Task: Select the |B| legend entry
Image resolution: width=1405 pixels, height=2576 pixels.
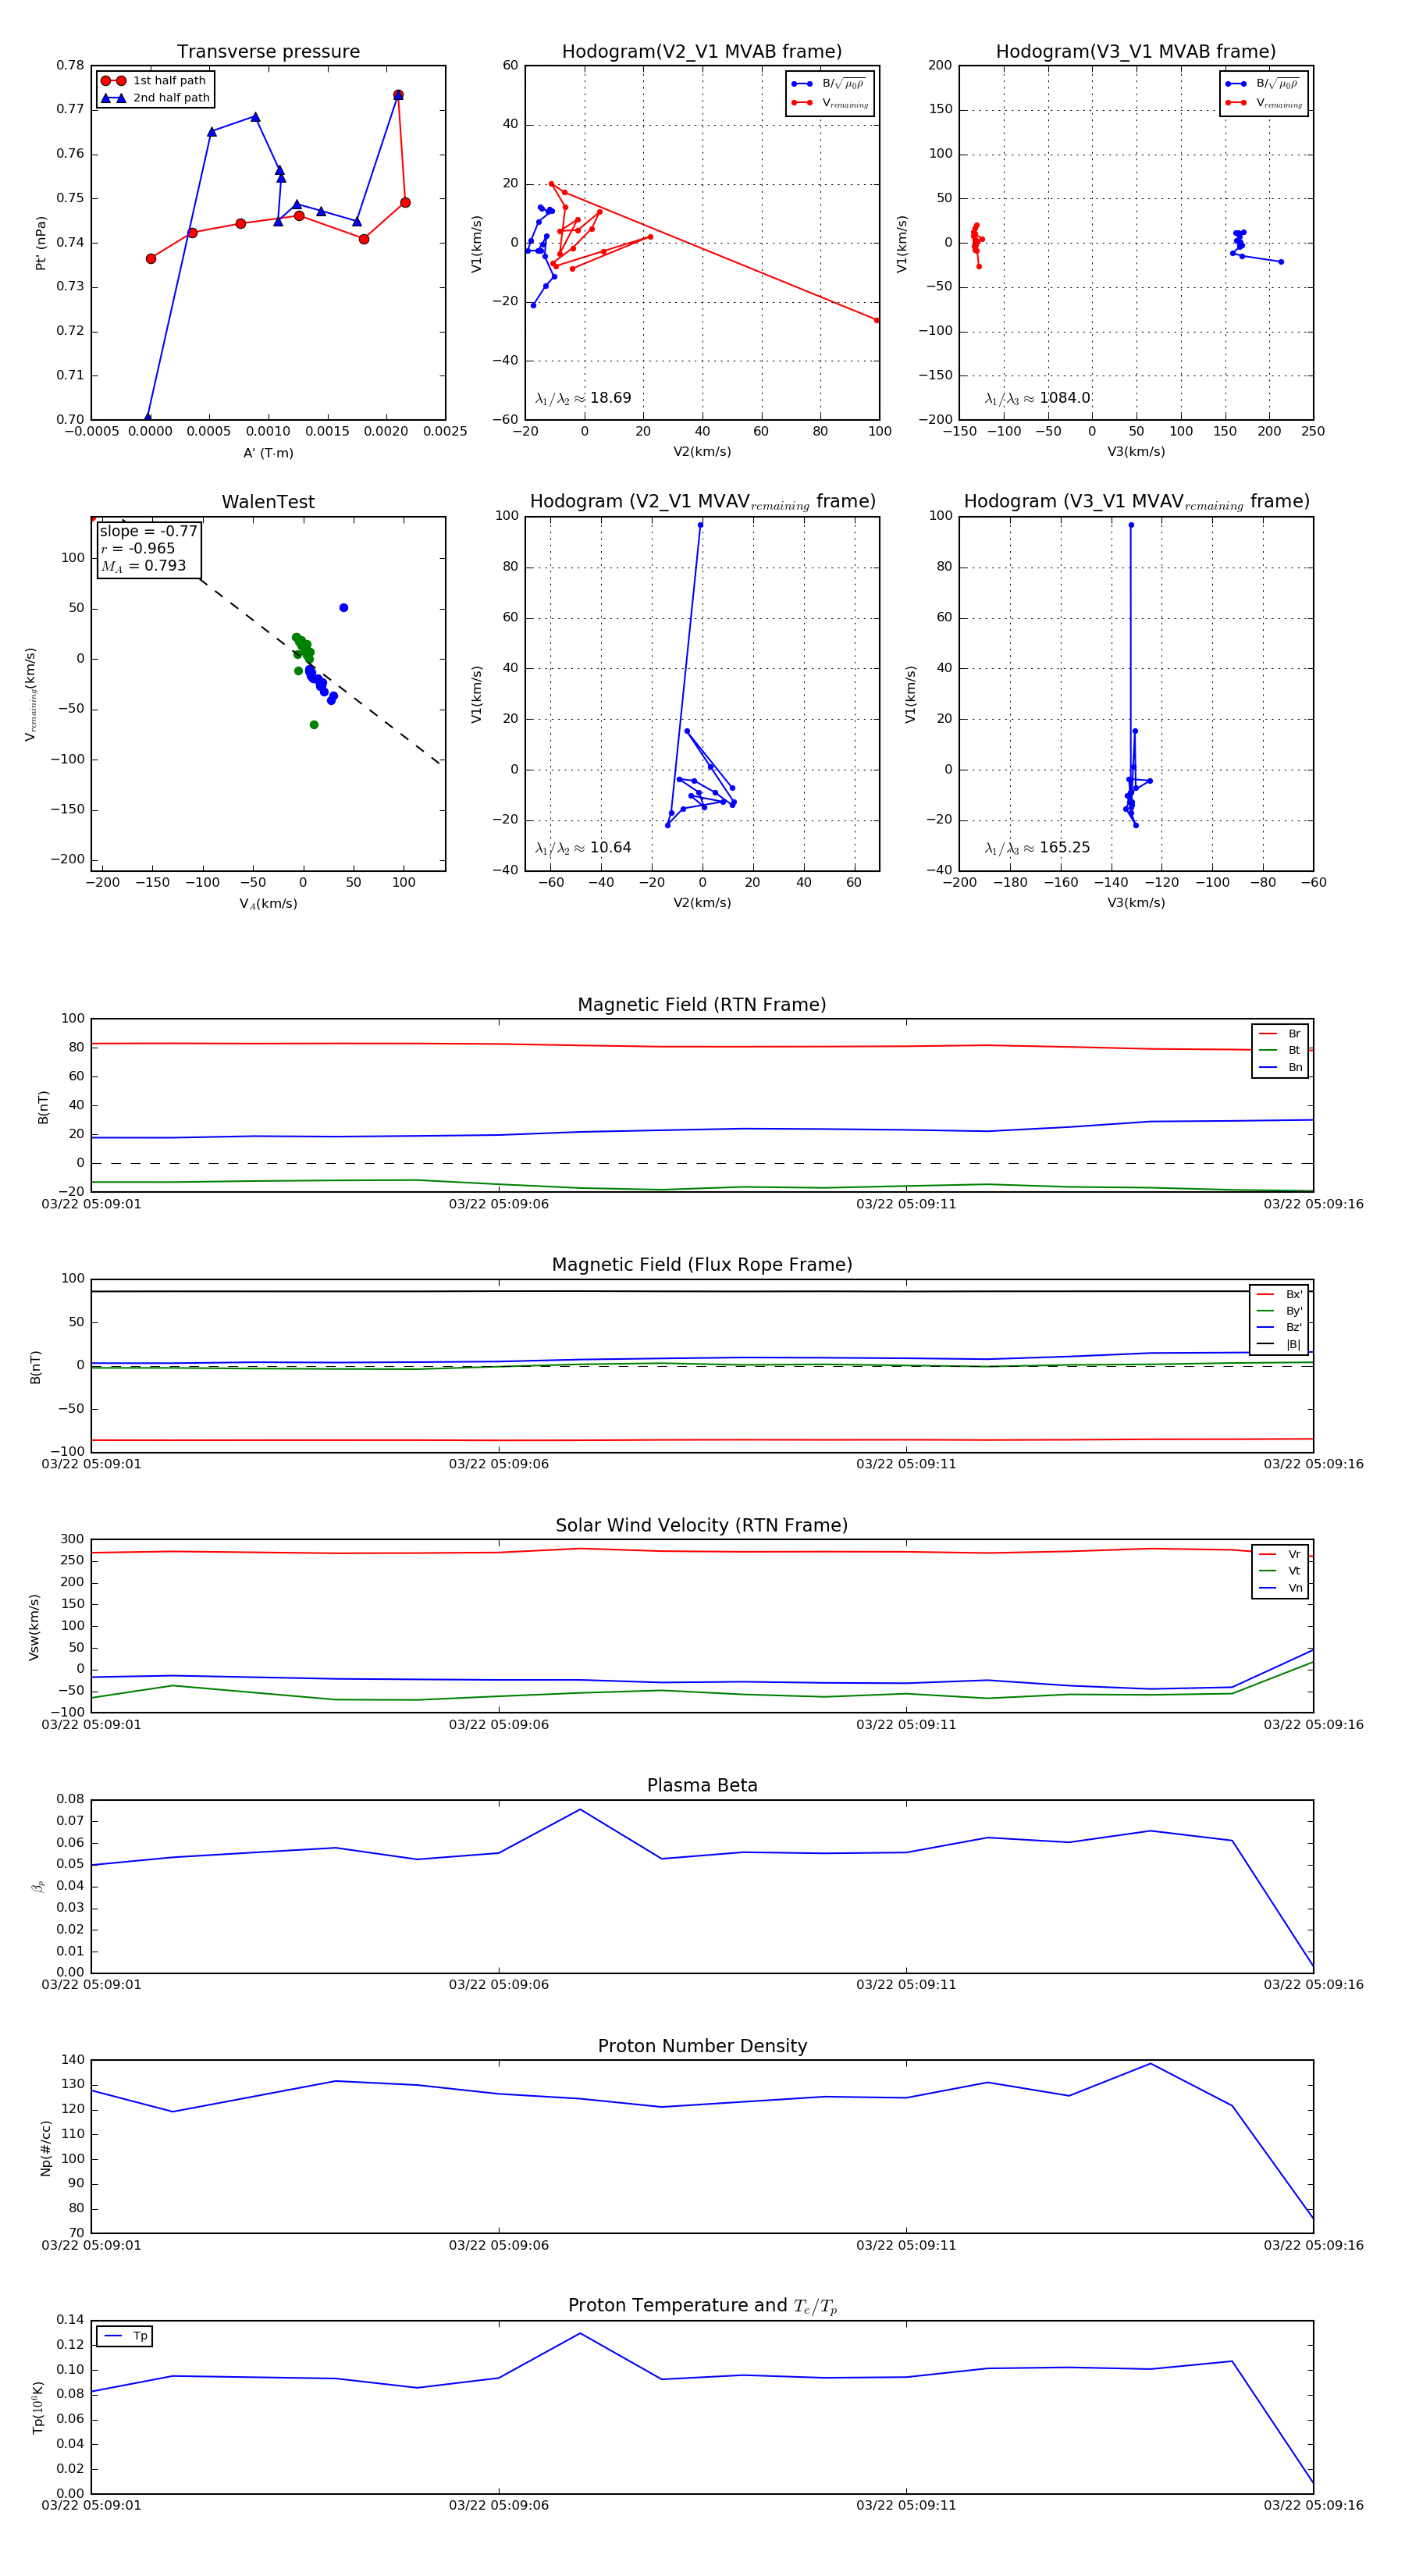Action: click(1279, 1345)
